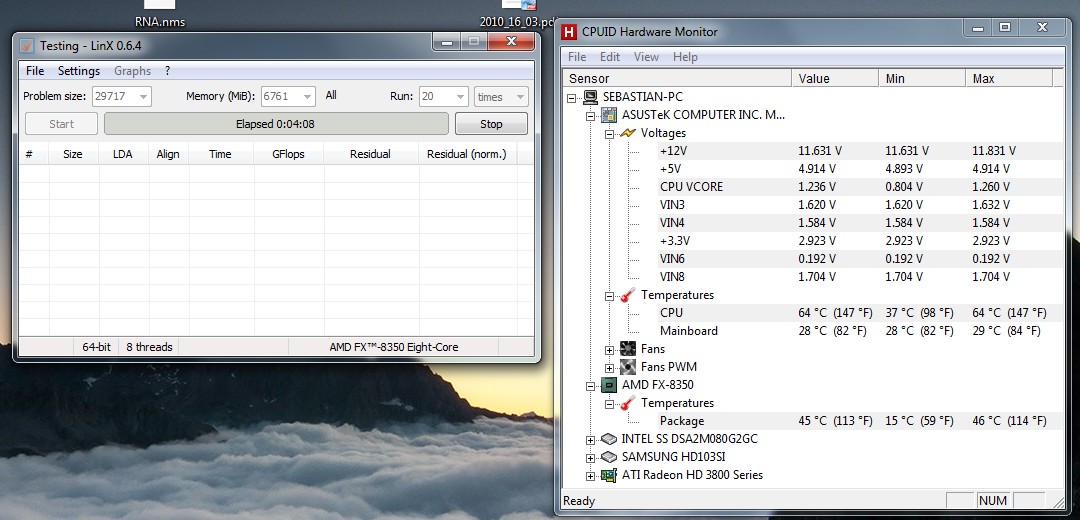Click the greyed Start button in LinX
1080x520 pixels.
click(x=61, y=124)
